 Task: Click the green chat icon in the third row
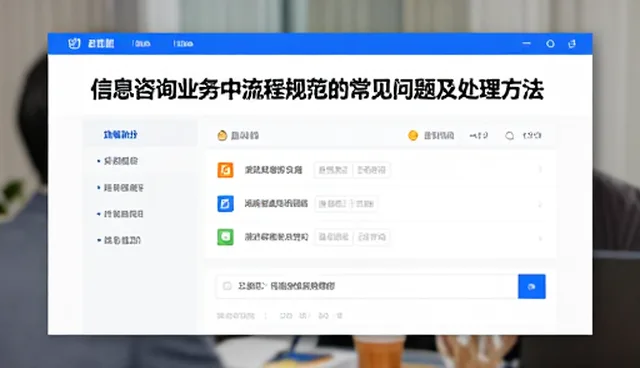[x=225, y=237]
